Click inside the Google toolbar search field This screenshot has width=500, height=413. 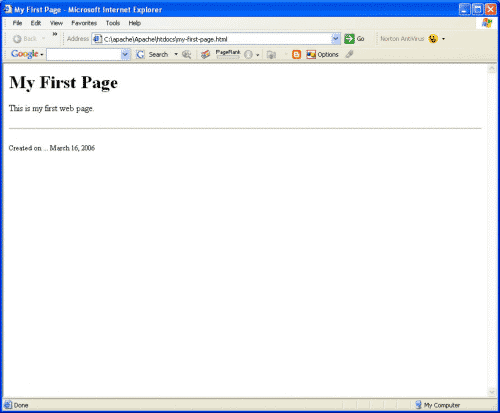84,54
